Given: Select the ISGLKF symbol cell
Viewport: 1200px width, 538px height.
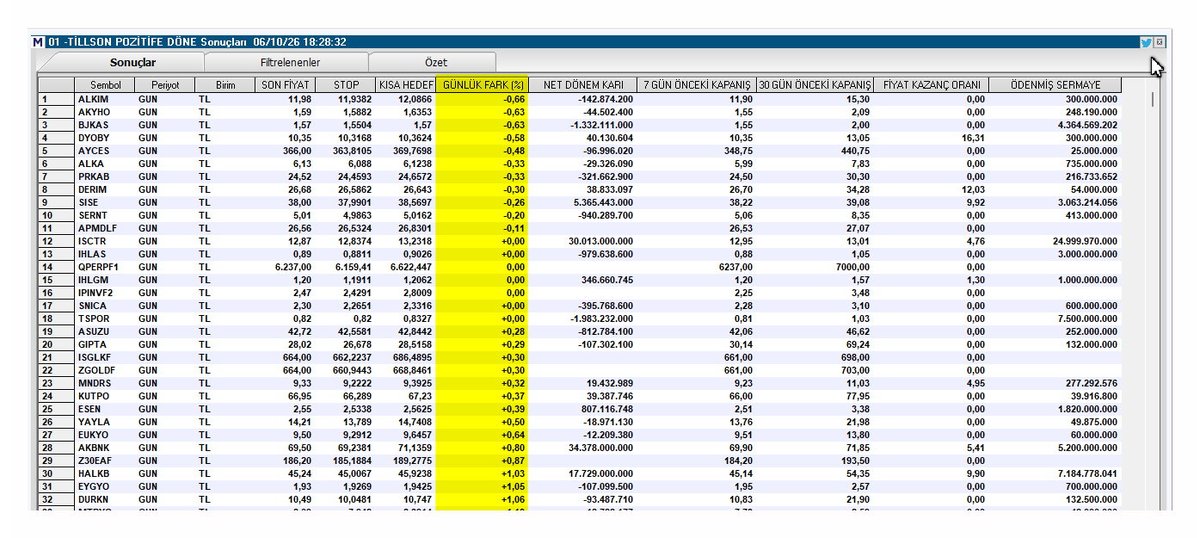Looking at the screenshot, I should point(105,359).
